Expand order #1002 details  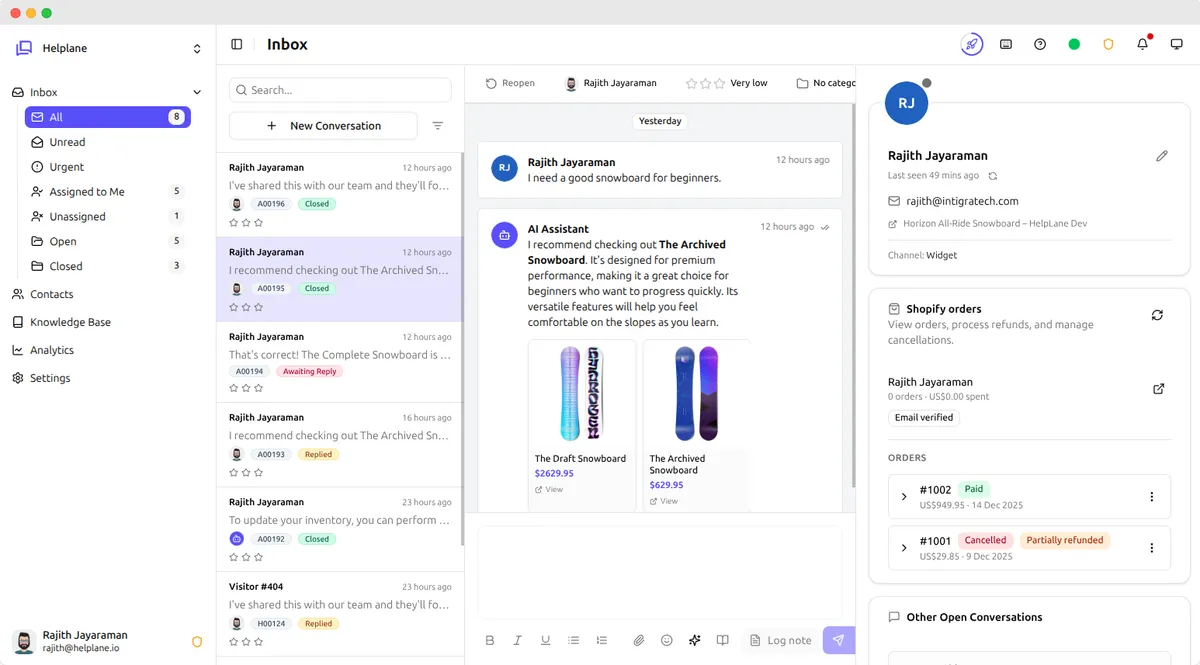point(905,496)
